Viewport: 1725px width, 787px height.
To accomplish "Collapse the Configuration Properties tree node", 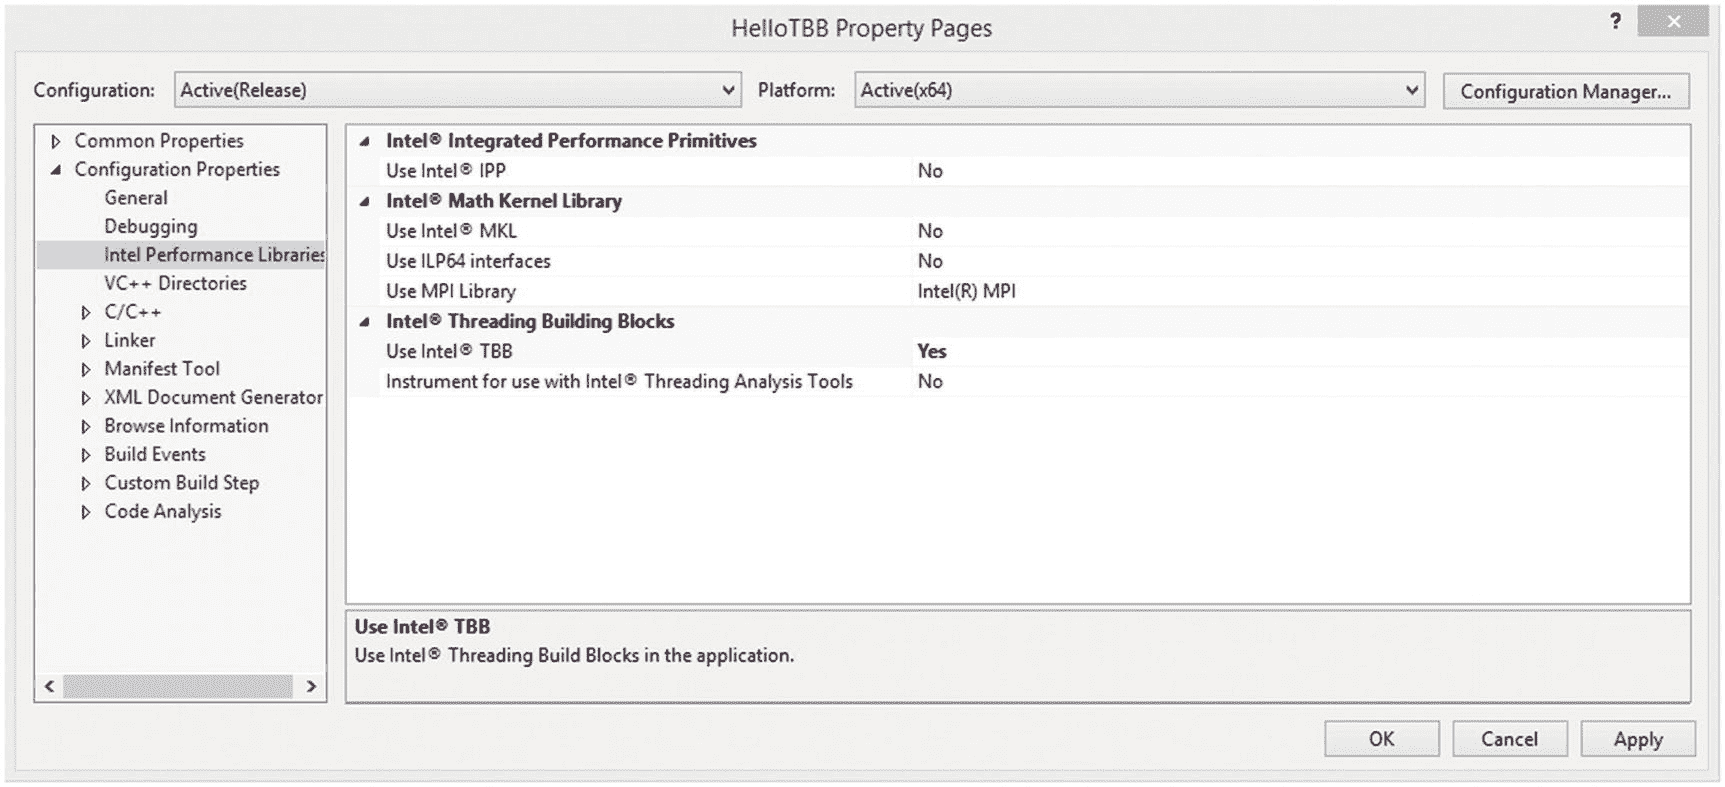I will coord(56,170).
